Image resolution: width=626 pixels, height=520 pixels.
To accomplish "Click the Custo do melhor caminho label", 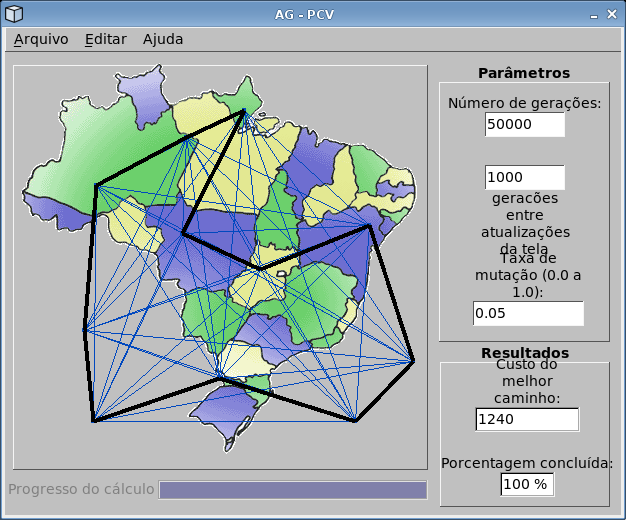I will tap(524, 381).
